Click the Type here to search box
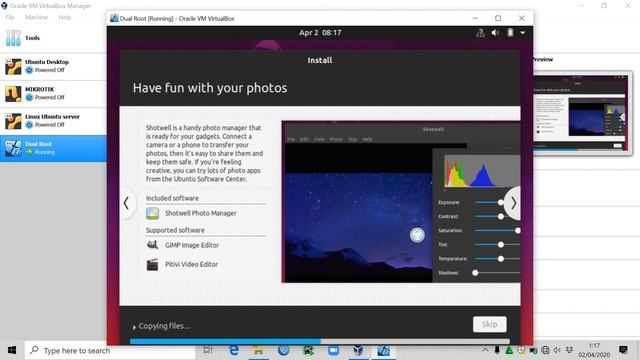Screen dimensions: 640x360 point(109,350)
